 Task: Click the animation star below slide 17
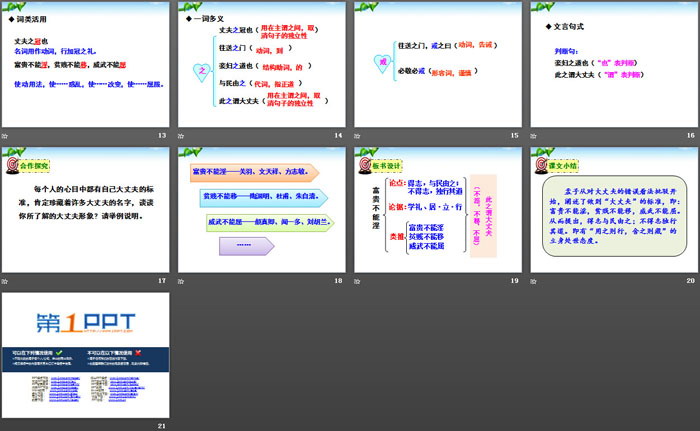tap(8, 281)
